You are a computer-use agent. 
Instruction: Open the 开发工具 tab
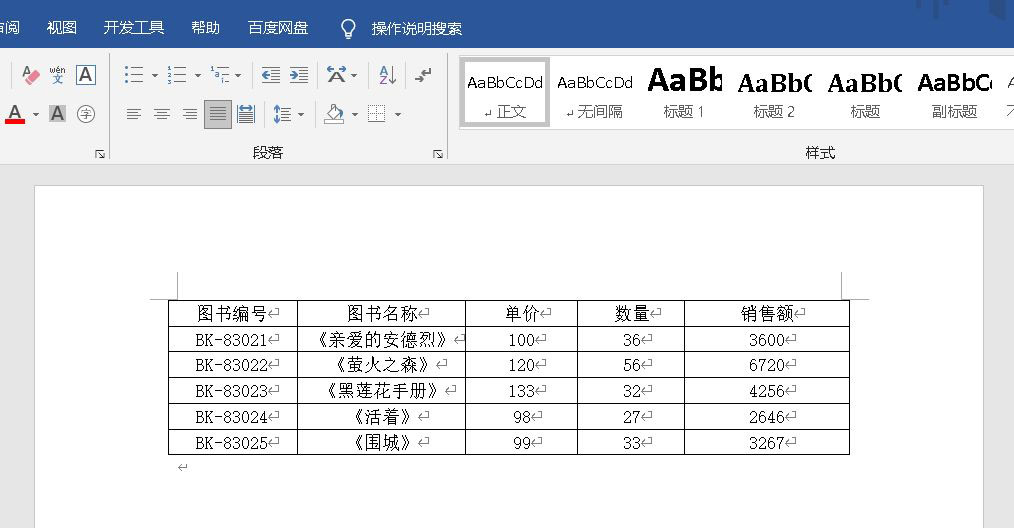coord(134,28)
